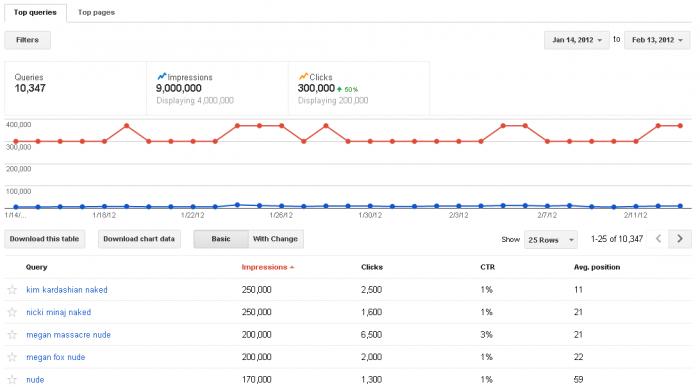Click the 6,500 clicks cell
700x387 pixels.
coord(371,335)
